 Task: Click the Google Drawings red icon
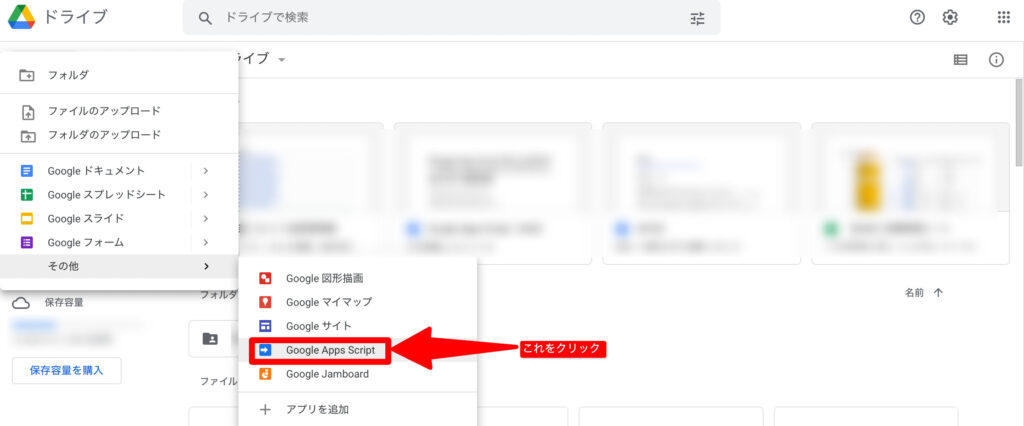265,278
